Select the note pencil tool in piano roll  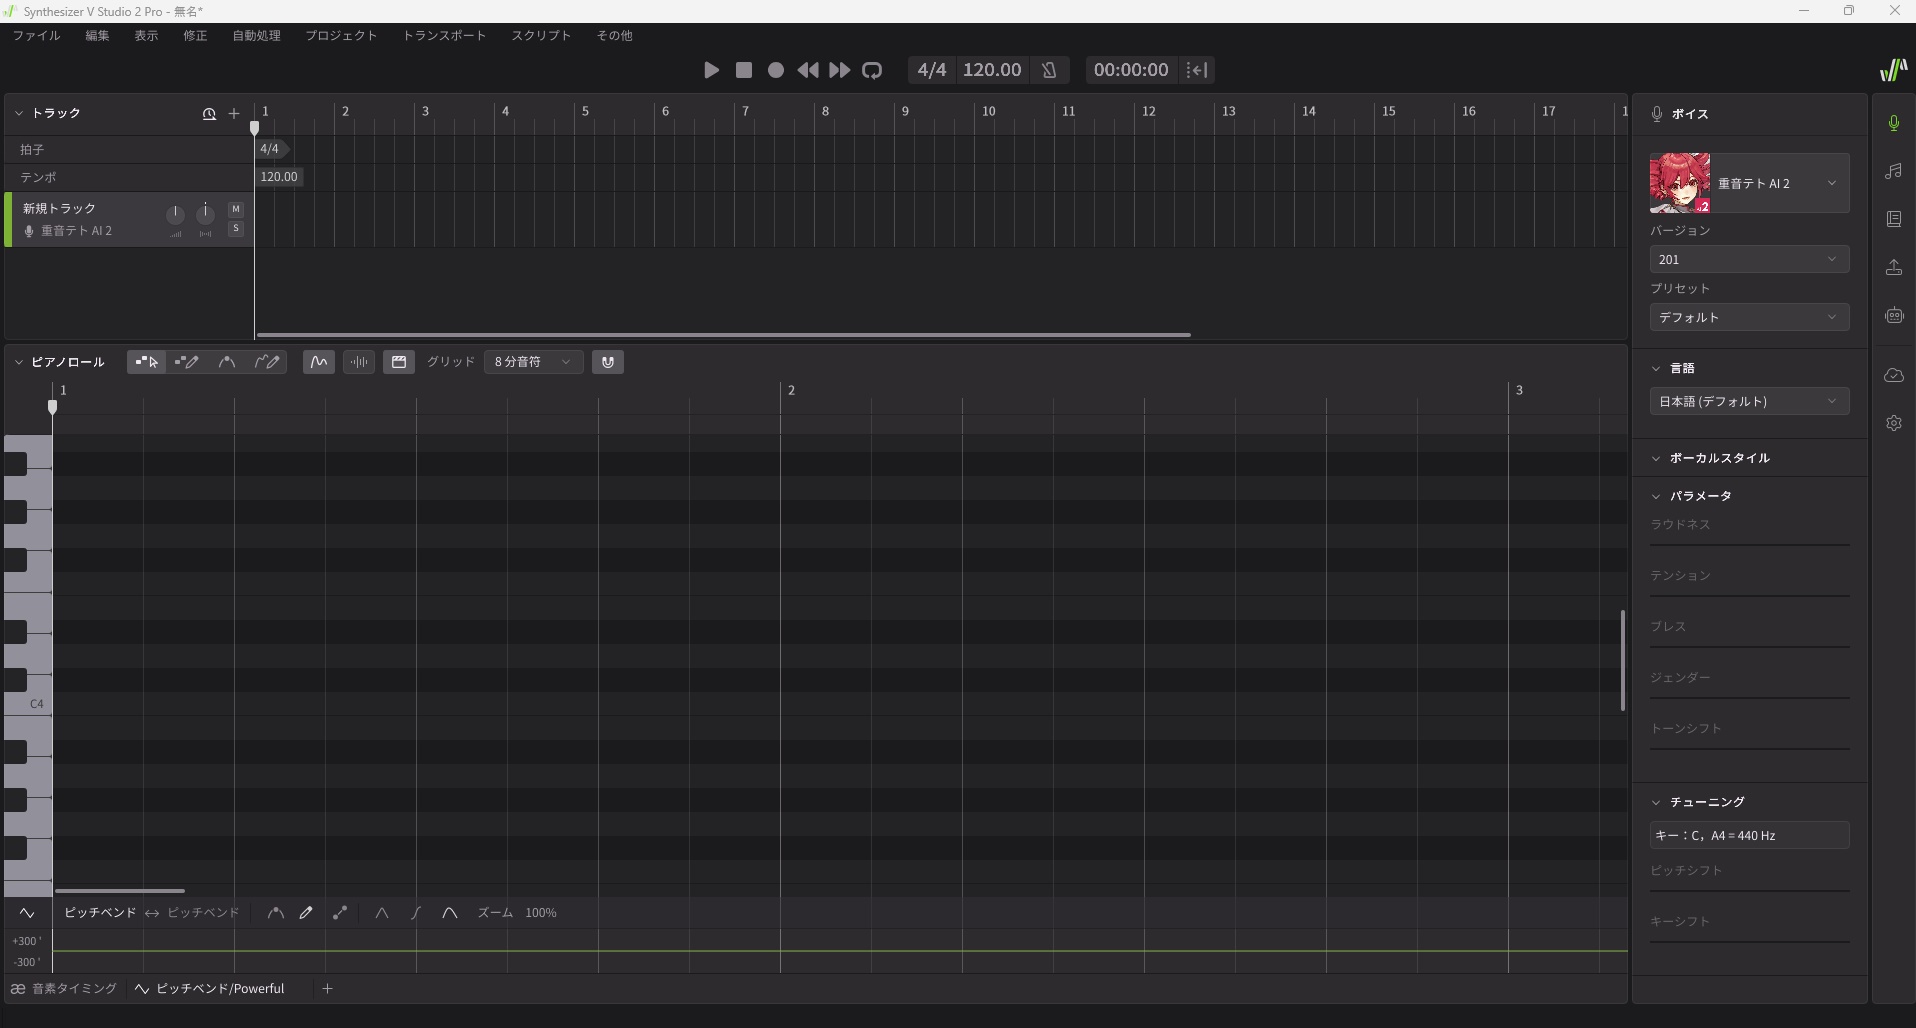[186, 362]
